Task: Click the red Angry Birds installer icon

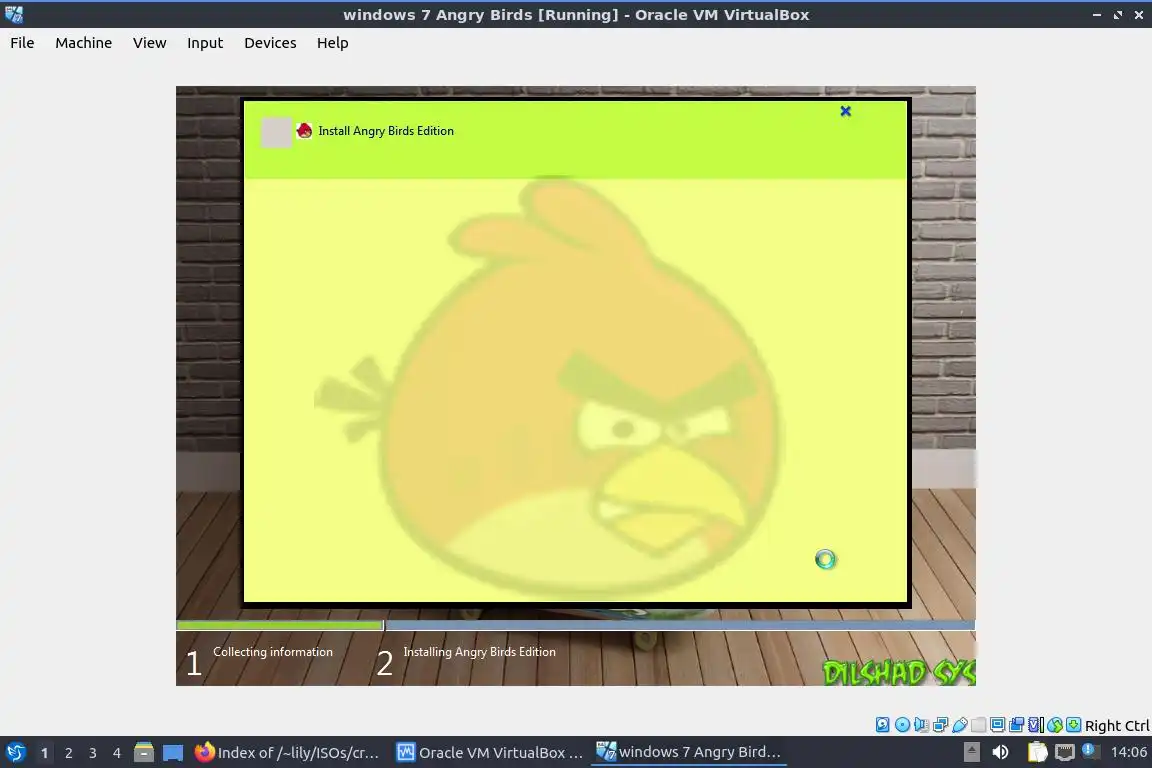Action: [x=304, y=131]
